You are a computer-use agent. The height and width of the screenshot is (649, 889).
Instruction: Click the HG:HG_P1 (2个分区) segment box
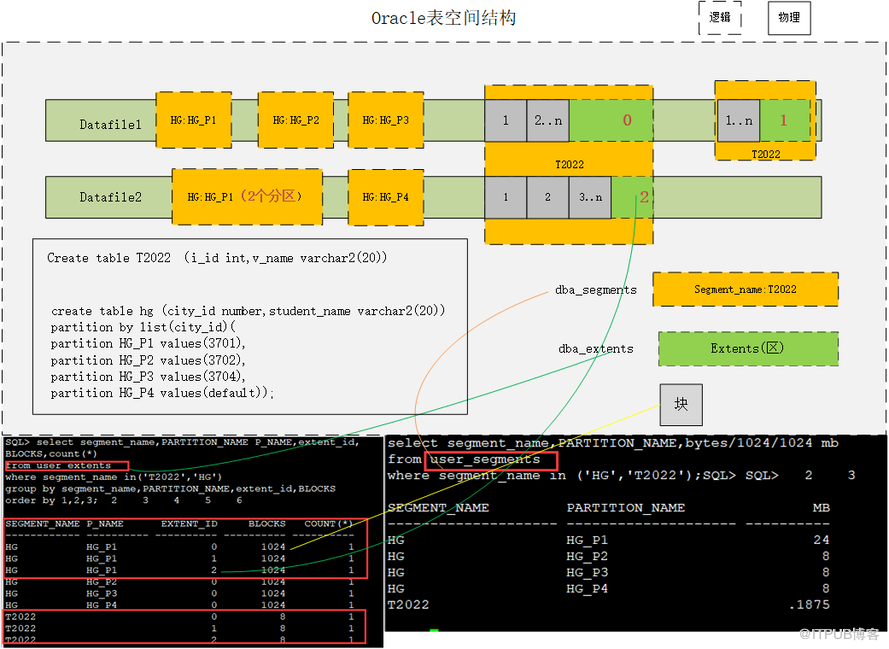point(247,197)
